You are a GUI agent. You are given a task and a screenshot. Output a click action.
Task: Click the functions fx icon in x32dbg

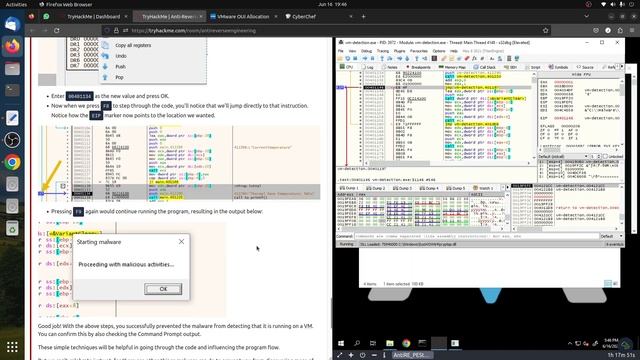click(474, 58)
